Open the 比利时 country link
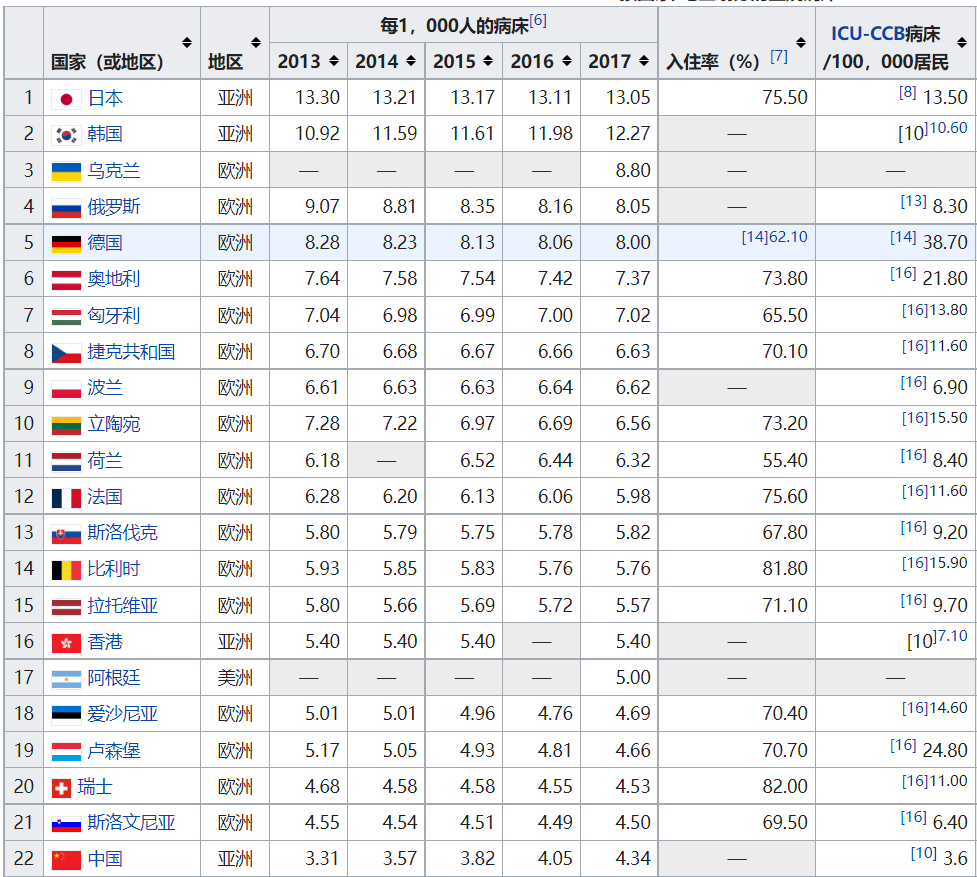 pyautogui.click(x=114, y=569)
